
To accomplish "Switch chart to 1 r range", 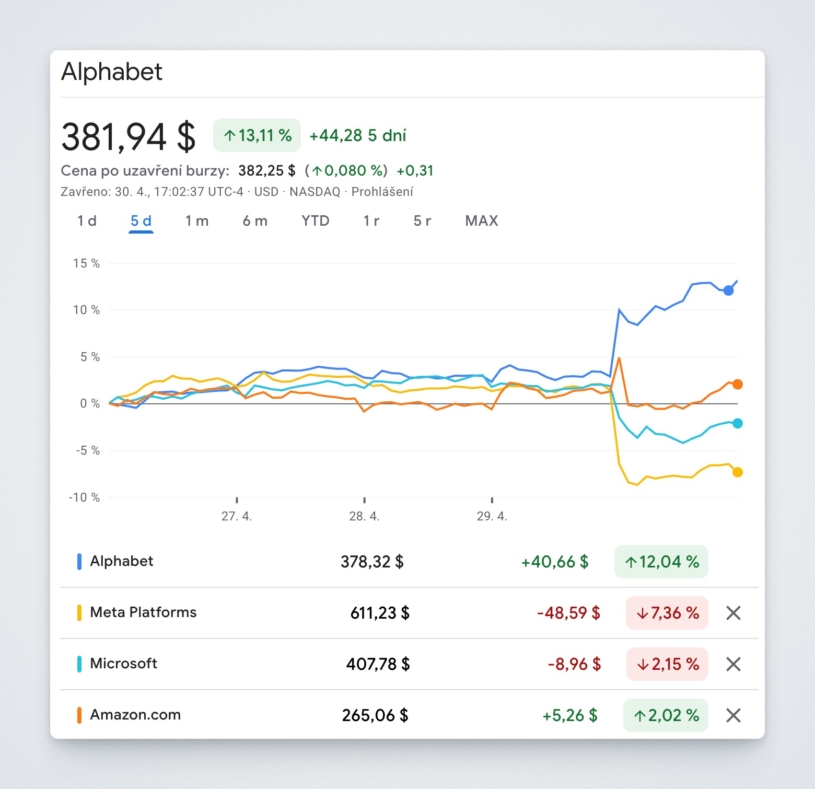I will click(x=371, y=221).
